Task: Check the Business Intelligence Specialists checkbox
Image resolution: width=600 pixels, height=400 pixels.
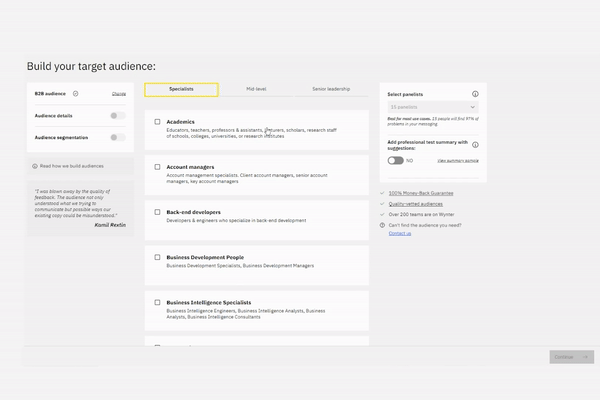Action: click(x=157, y=302)
